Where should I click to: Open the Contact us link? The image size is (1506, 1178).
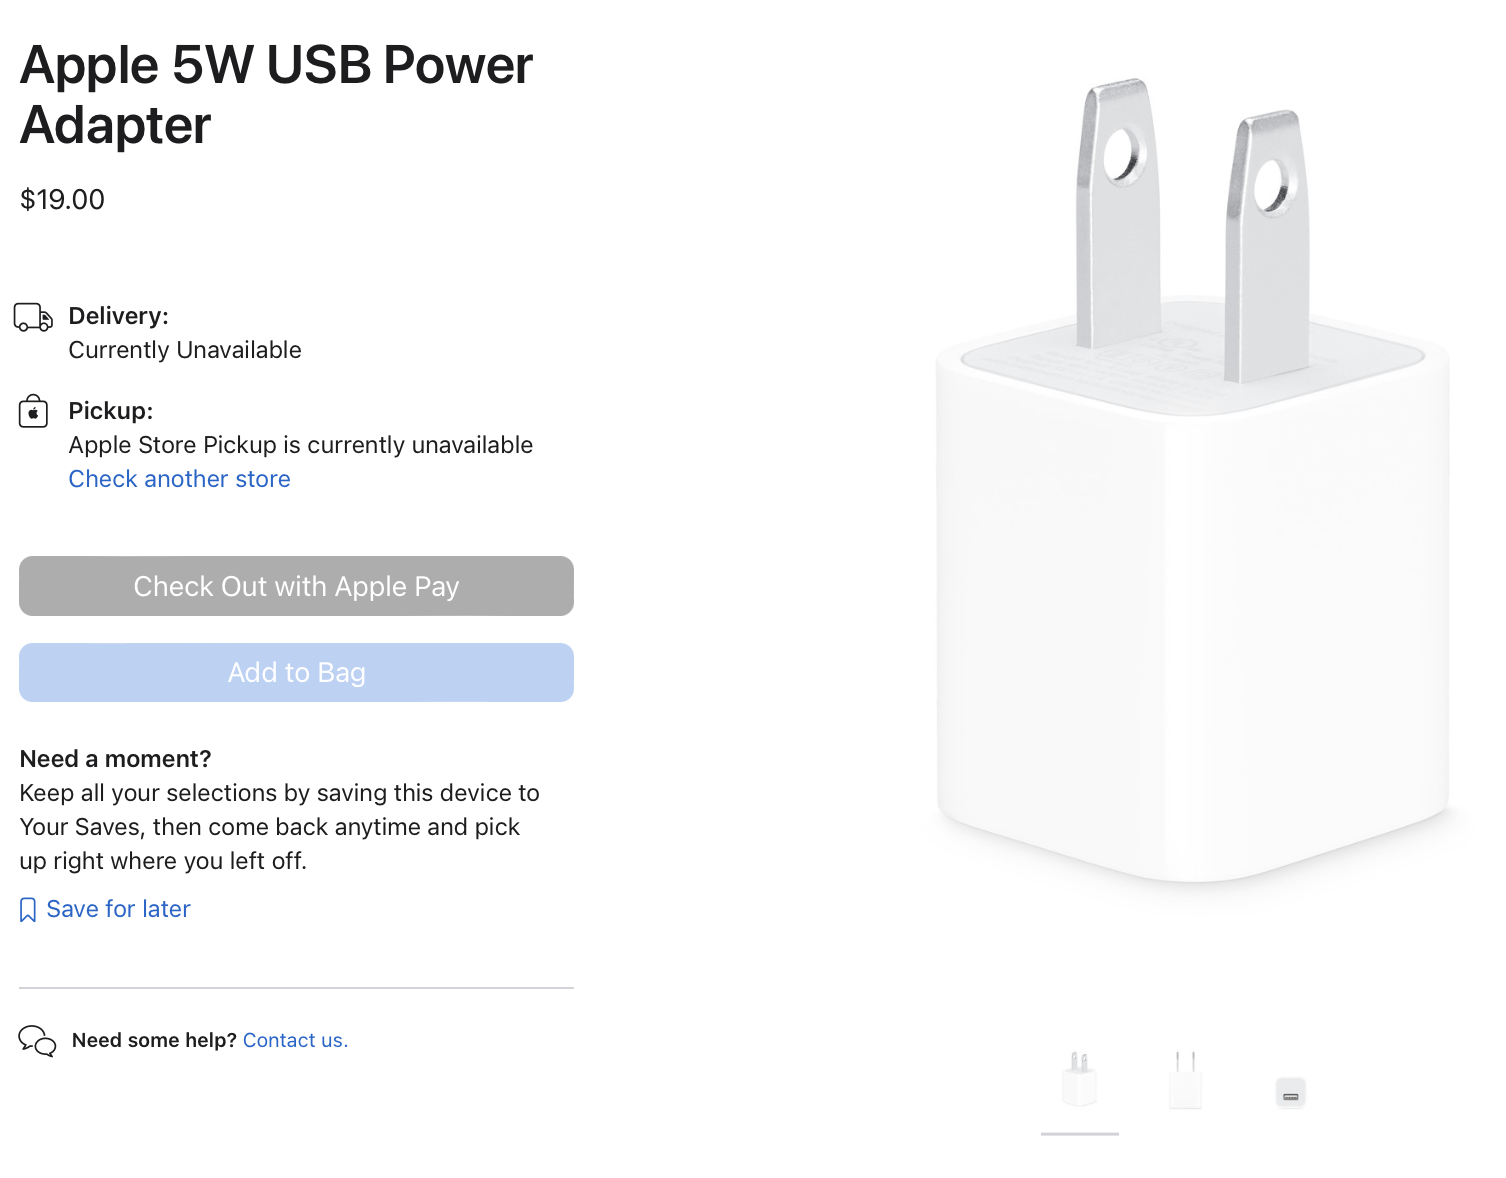pos(295,1040)
